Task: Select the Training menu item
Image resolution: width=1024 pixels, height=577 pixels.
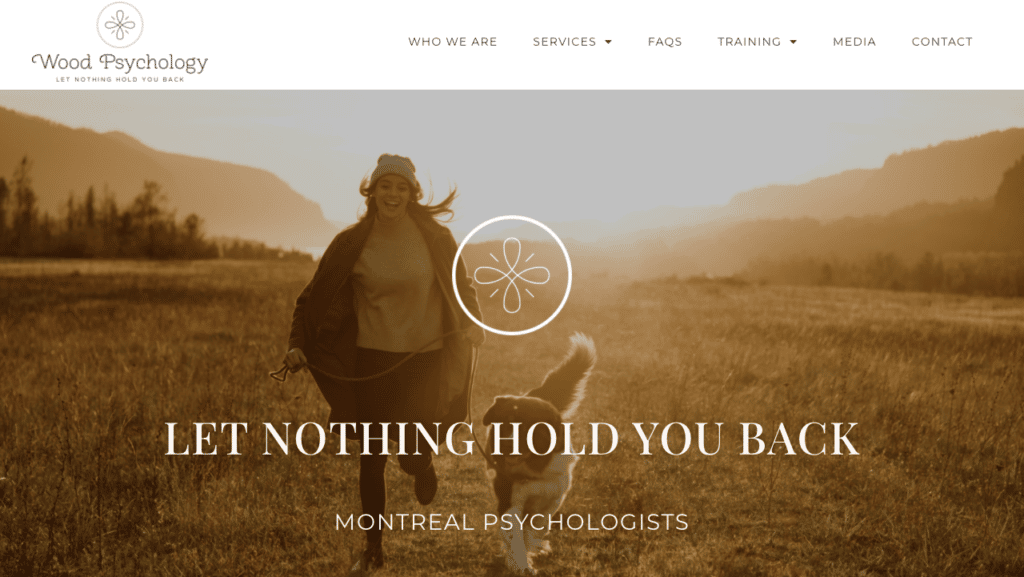Action: click(x=749, y=42)
